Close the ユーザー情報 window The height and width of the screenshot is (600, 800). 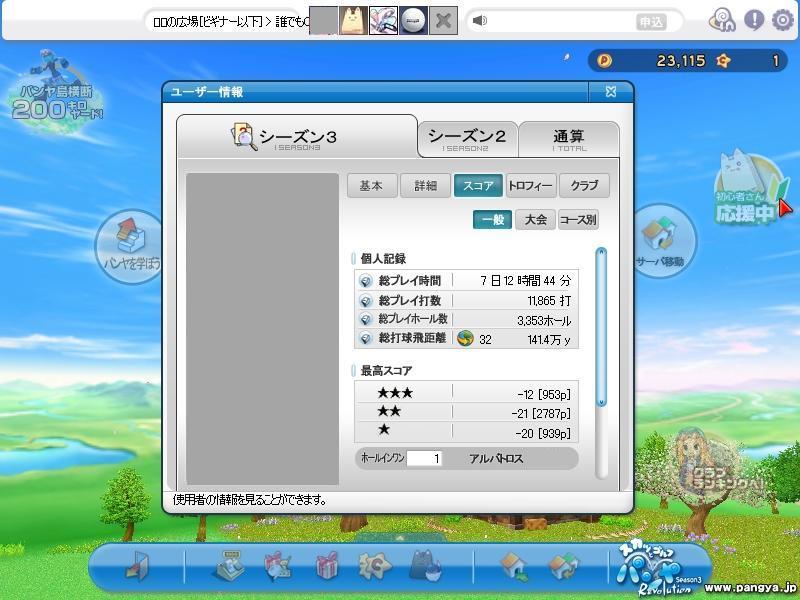click(611, 92)
